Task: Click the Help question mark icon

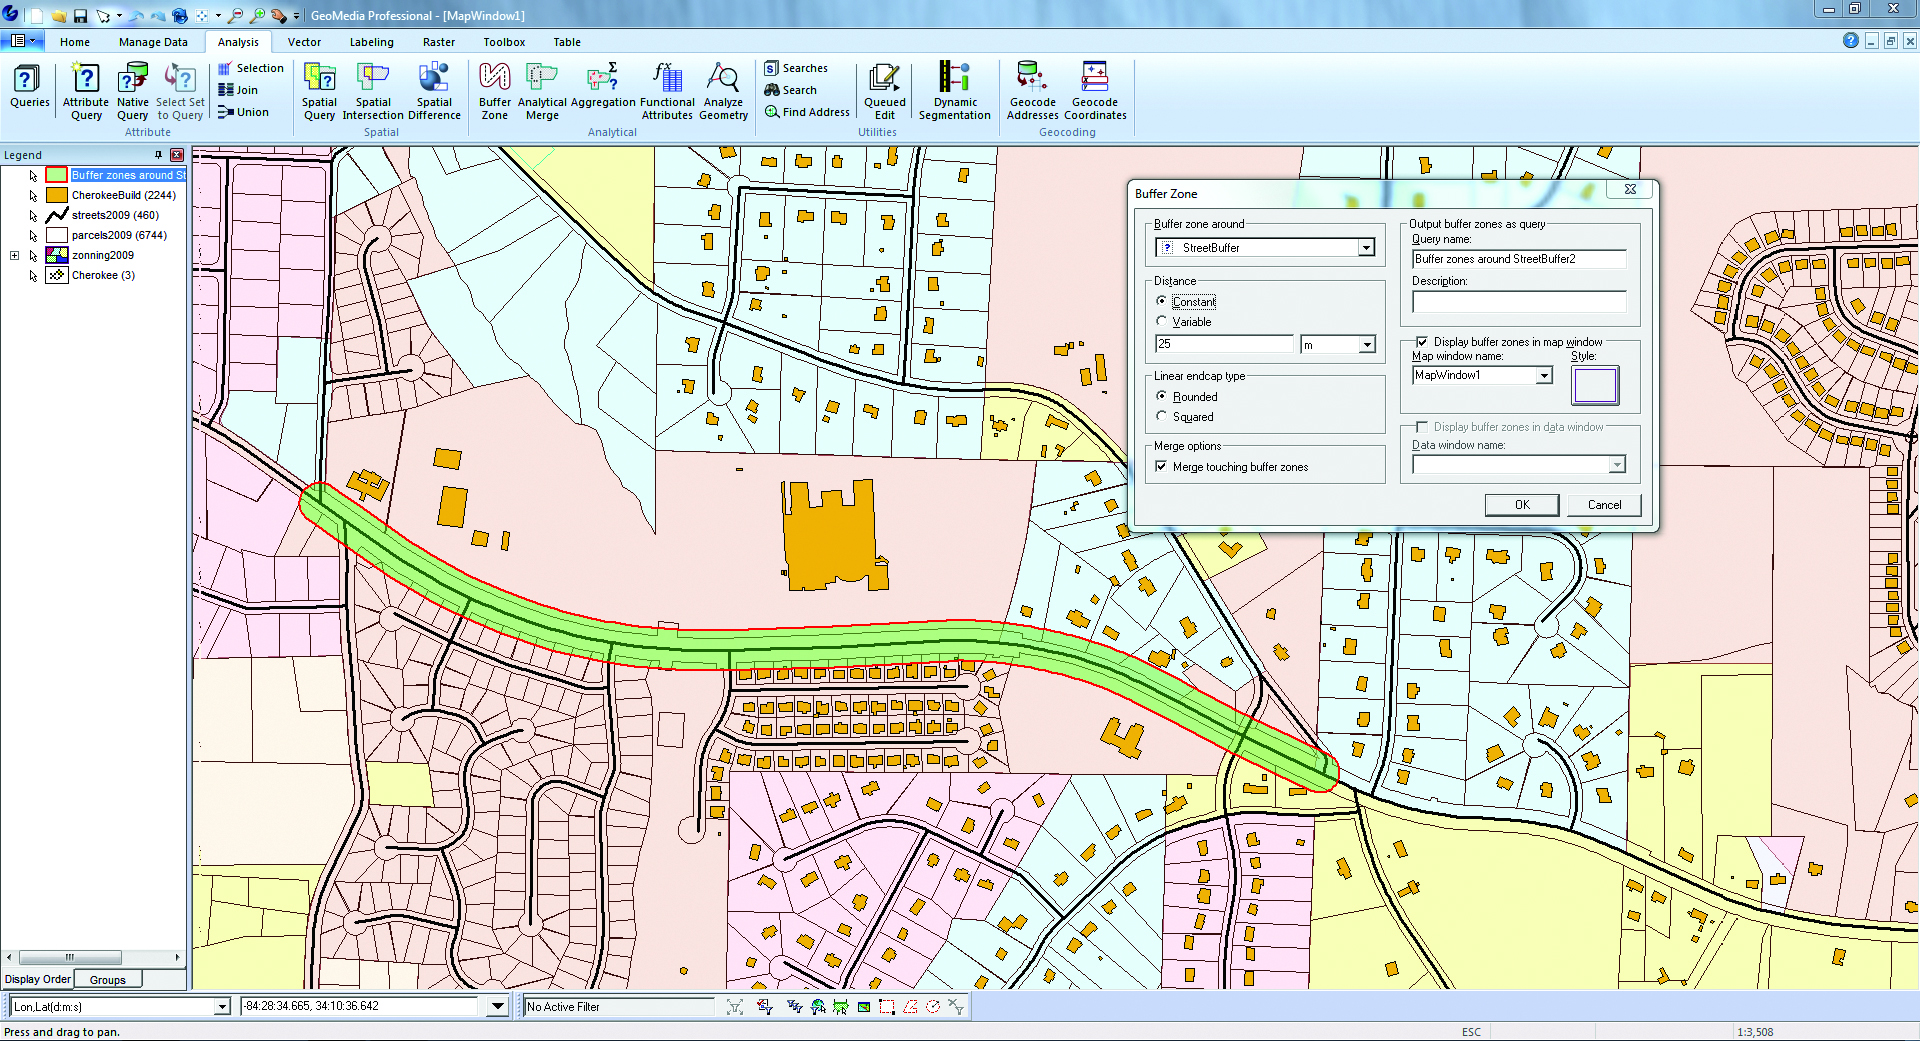Action: (x=1850, y=41)
